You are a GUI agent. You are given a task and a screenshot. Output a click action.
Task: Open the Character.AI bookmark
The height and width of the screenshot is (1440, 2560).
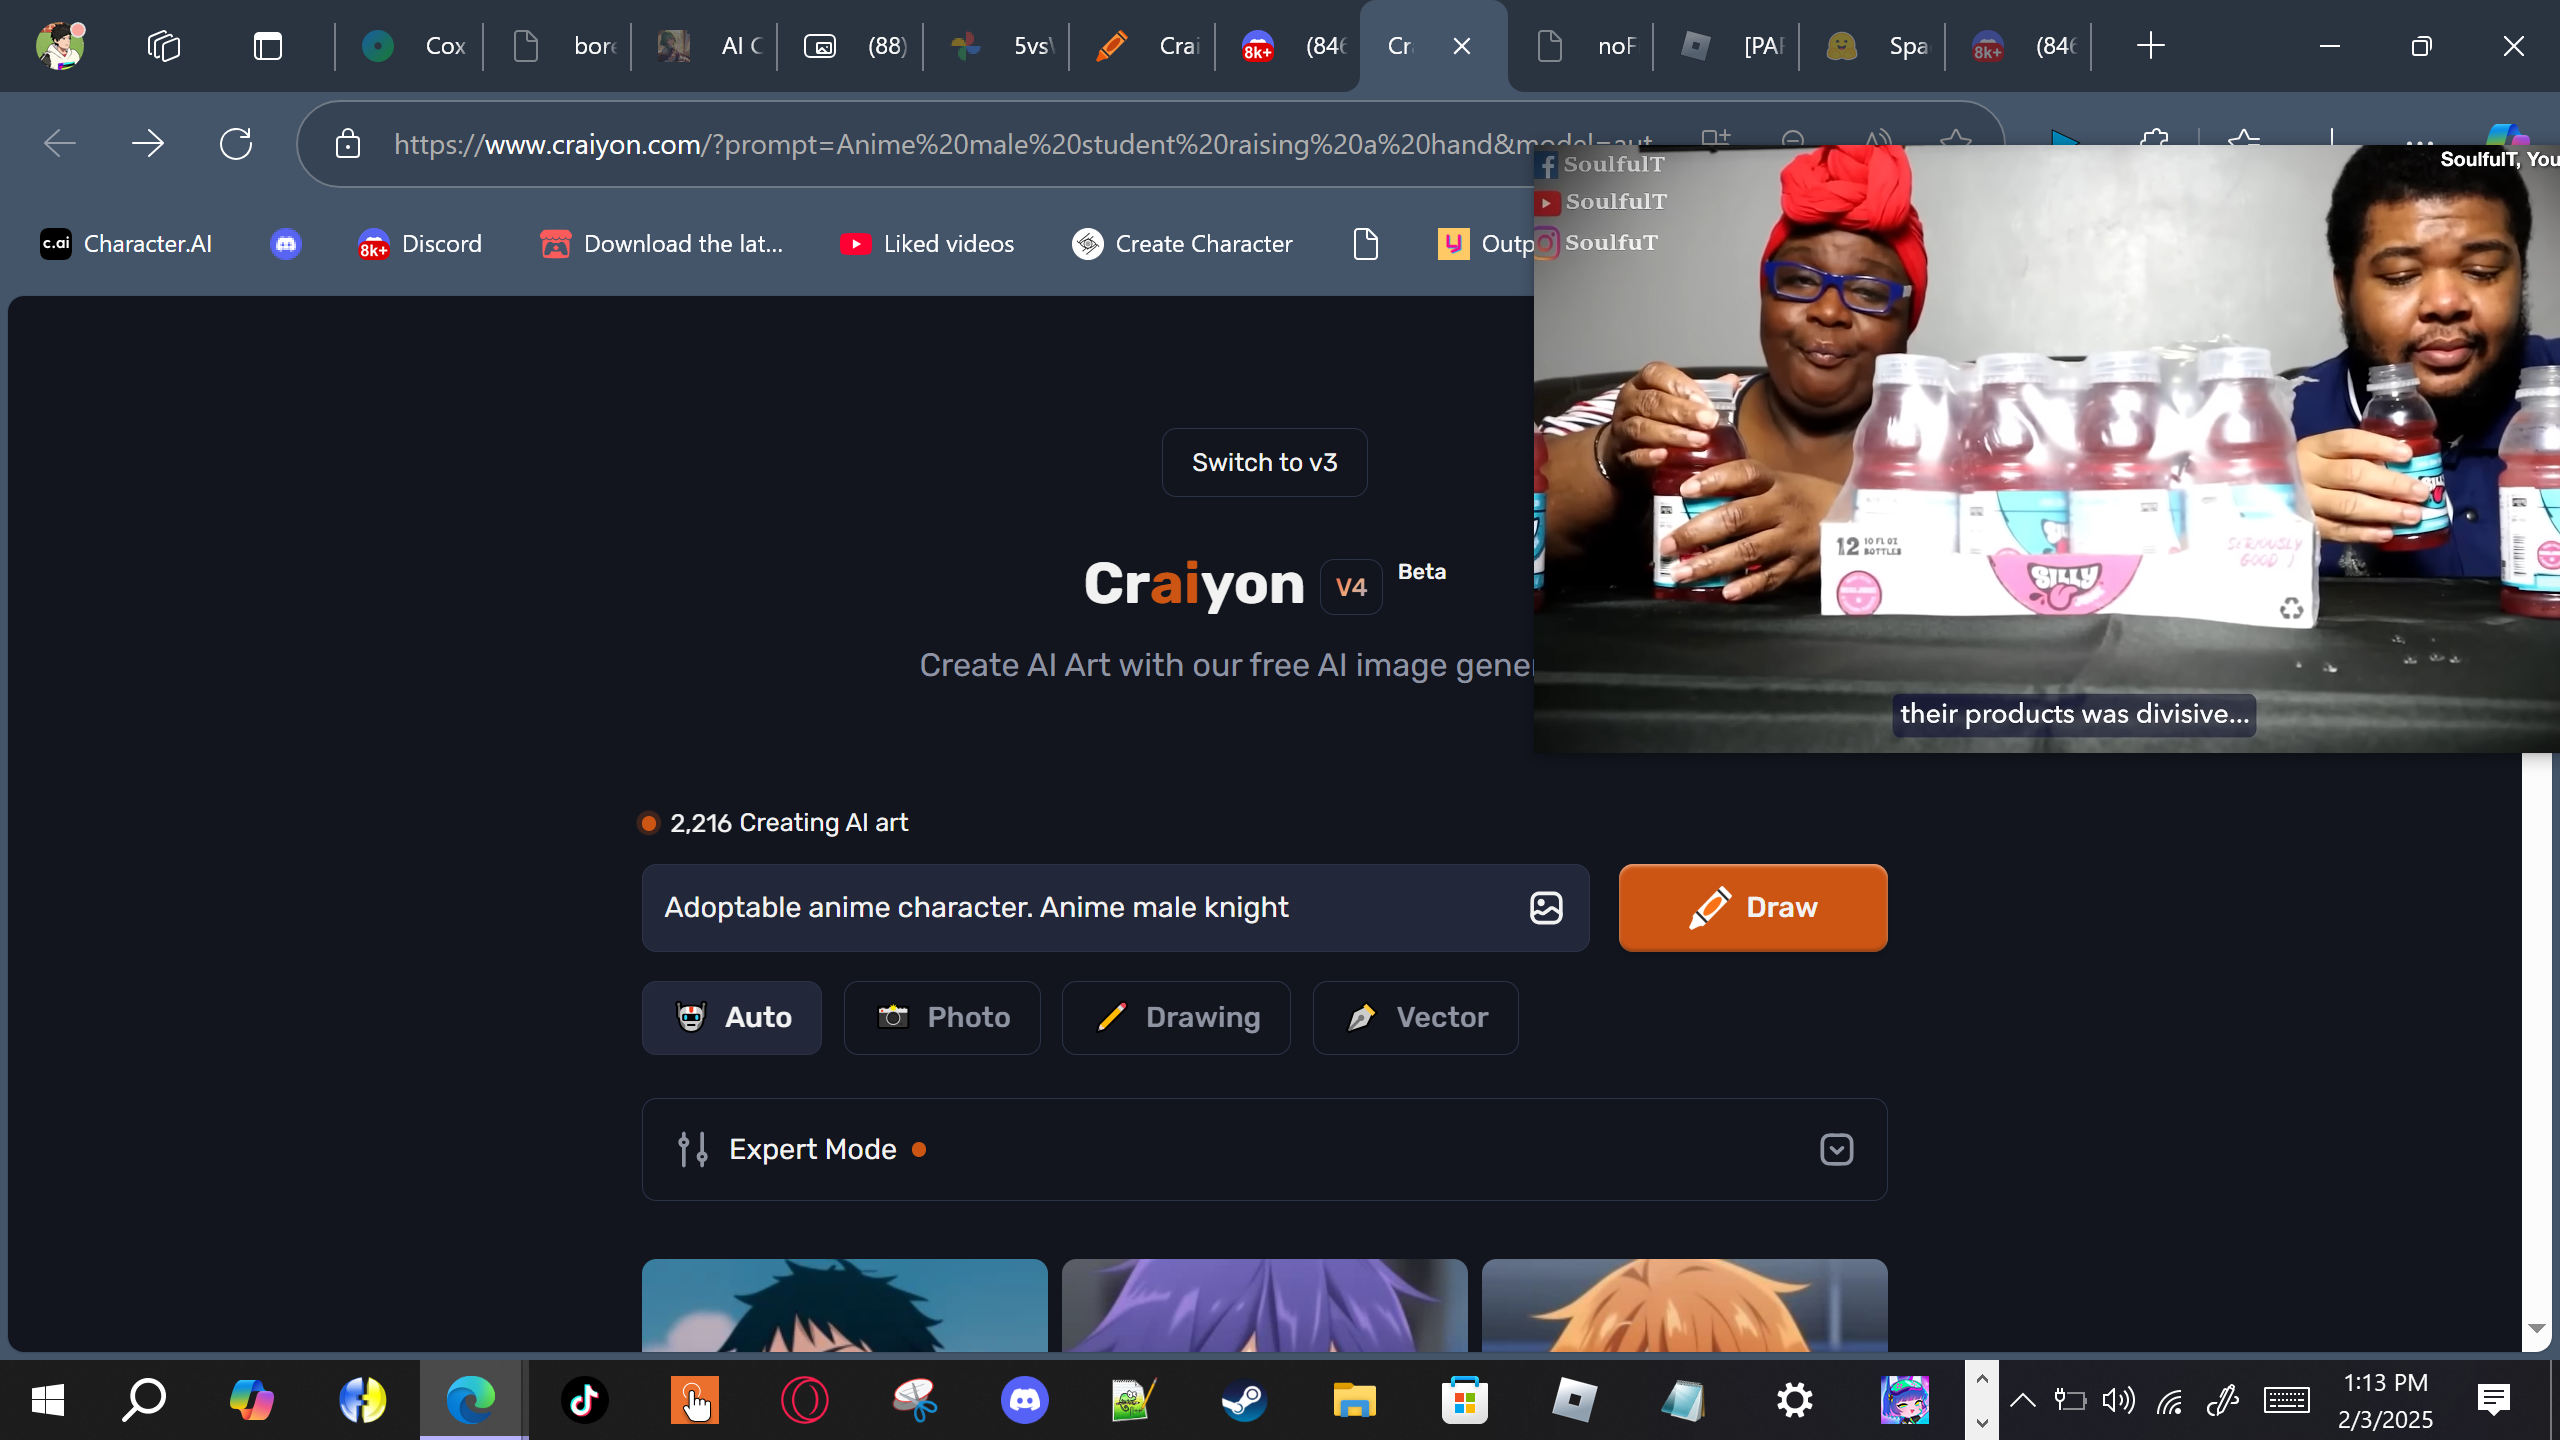[x=126, y=244]
